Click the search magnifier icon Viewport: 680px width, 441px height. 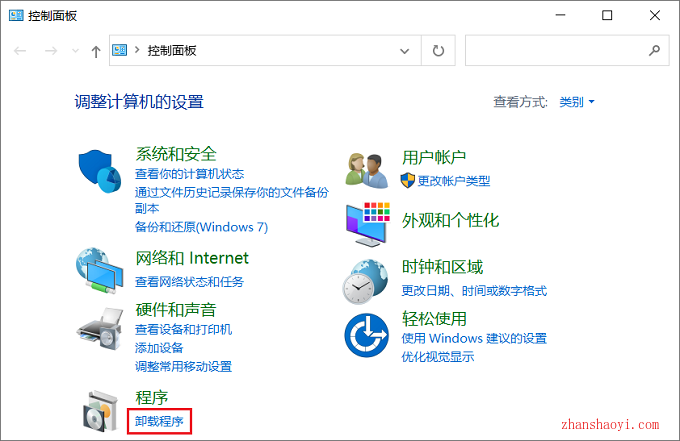[654, 51]
